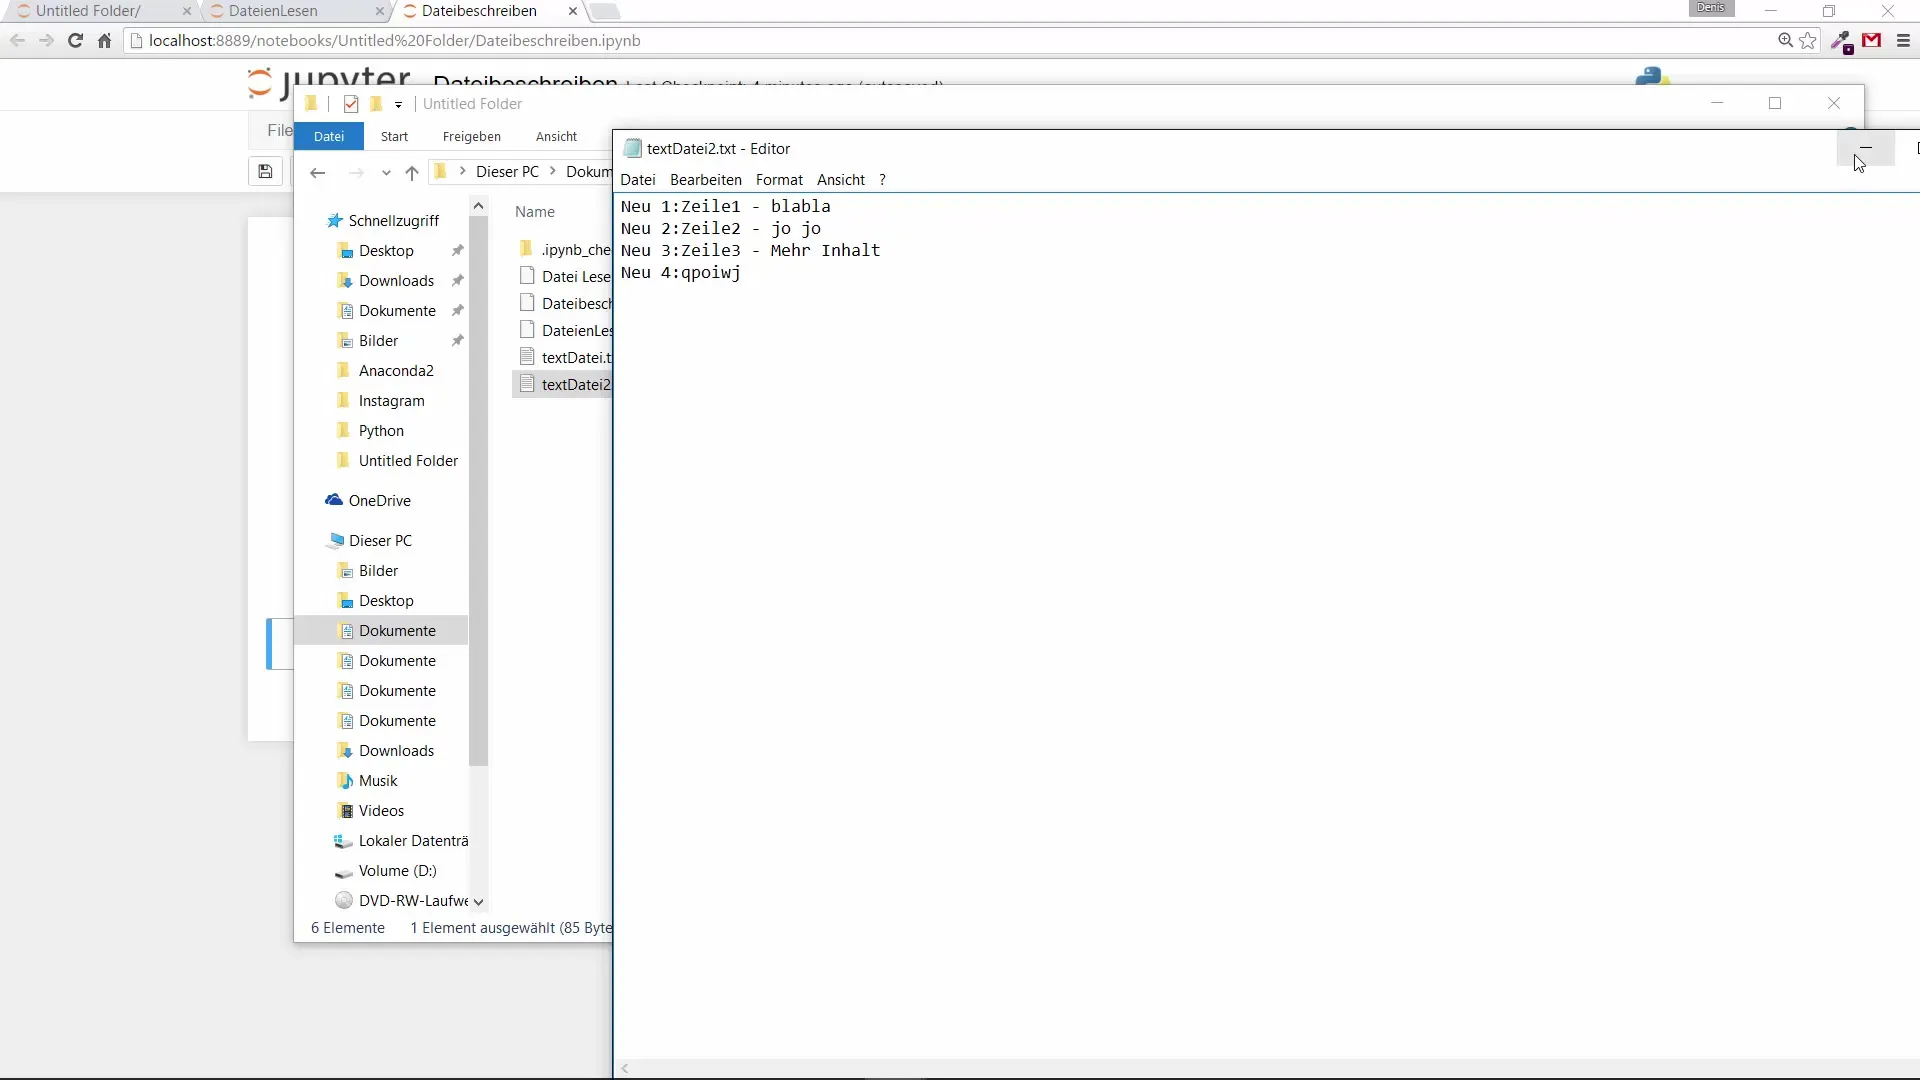Image resolution: width=1920 pixels, height=1080 pixels.
Task: Switch to the Untitled Folder/ browser tab
Action: [x=88, y=11]
